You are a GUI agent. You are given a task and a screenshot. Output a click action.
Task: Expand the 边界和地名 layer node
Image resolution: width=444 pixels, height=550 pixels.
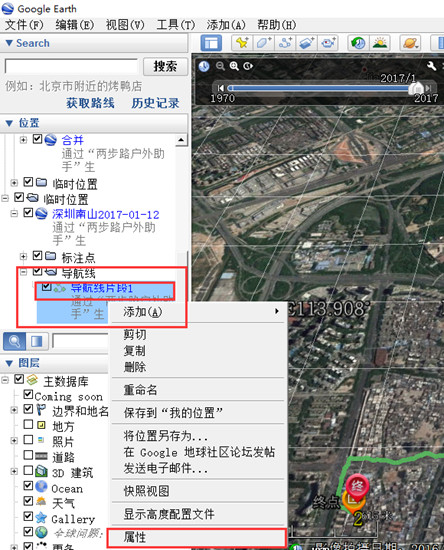pyautogui.click(x=14, y=410)
